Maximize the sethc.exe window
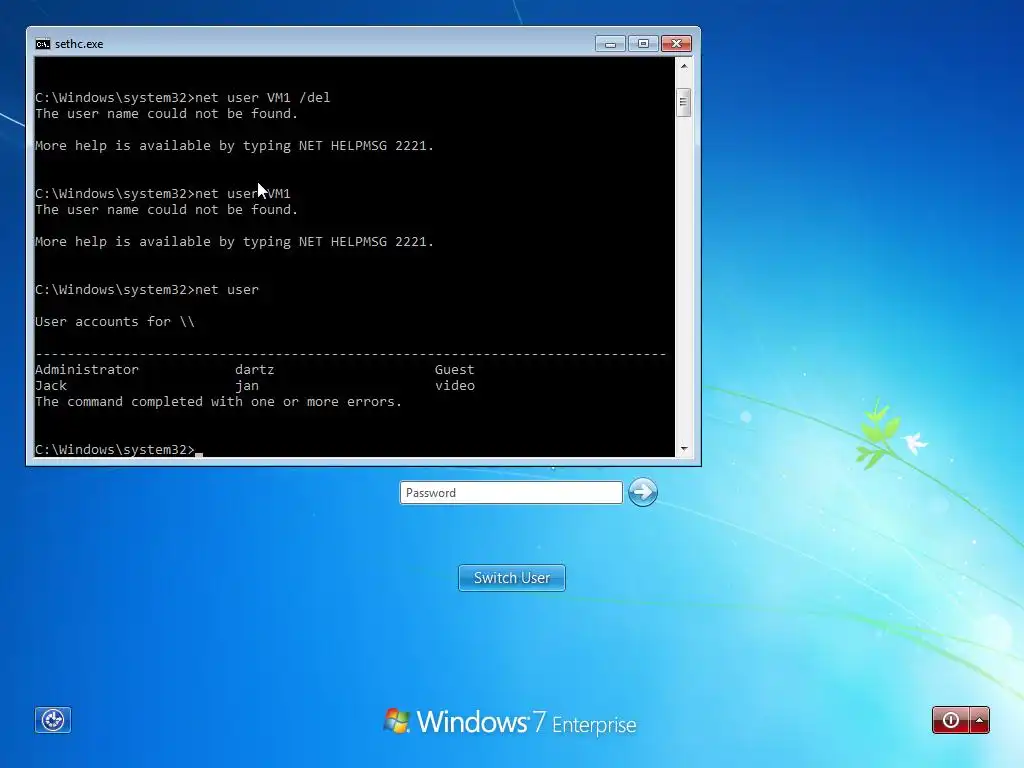1024x768 pixels. coord(643,44)
